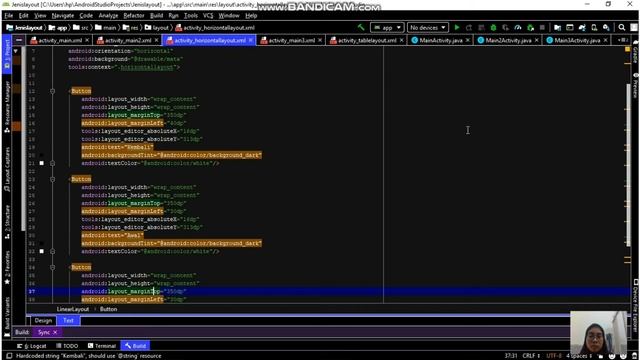Click LinearLayout in the editor breadcrumb
This screenshot has width=640, height=360.
[x=73, y=309]
